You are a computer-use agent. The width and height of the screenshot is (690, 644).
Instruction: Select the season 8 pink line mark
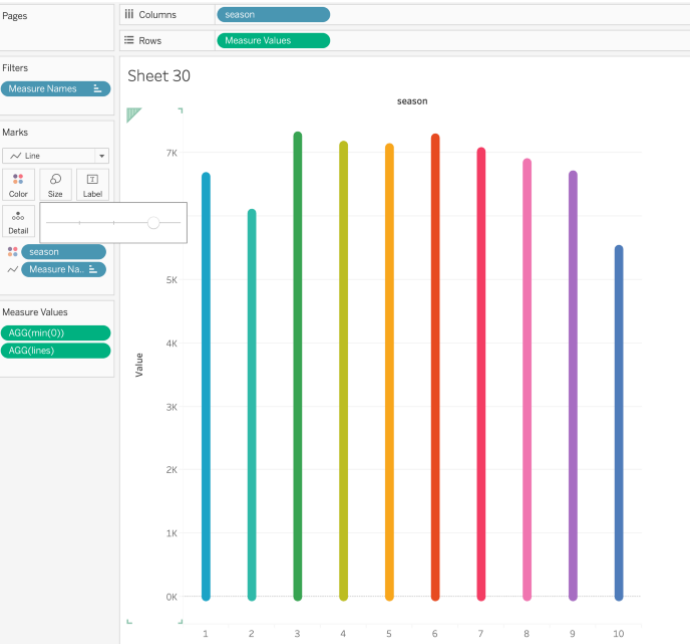tap(527, 380)
